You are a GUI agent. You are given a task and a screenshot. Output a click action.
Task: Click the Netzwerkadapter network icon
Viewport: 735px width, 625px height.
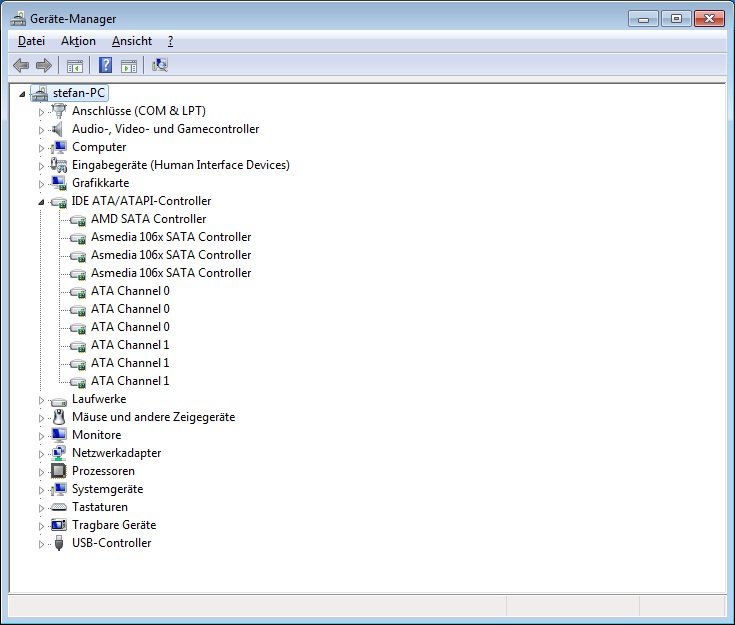coord(59,453)
